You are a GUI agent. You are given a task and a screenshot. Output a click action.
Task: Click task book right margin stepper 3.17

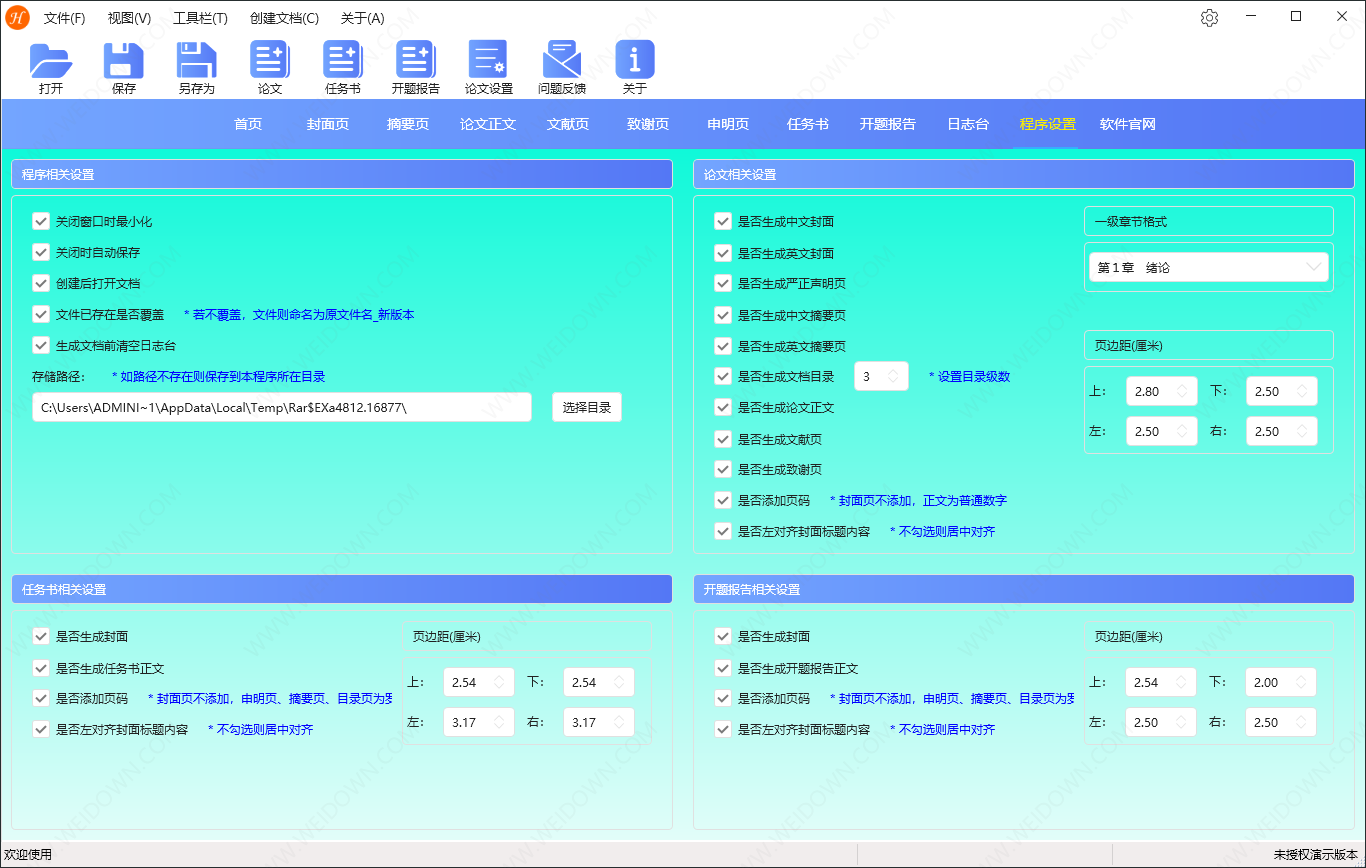(599, 722)
